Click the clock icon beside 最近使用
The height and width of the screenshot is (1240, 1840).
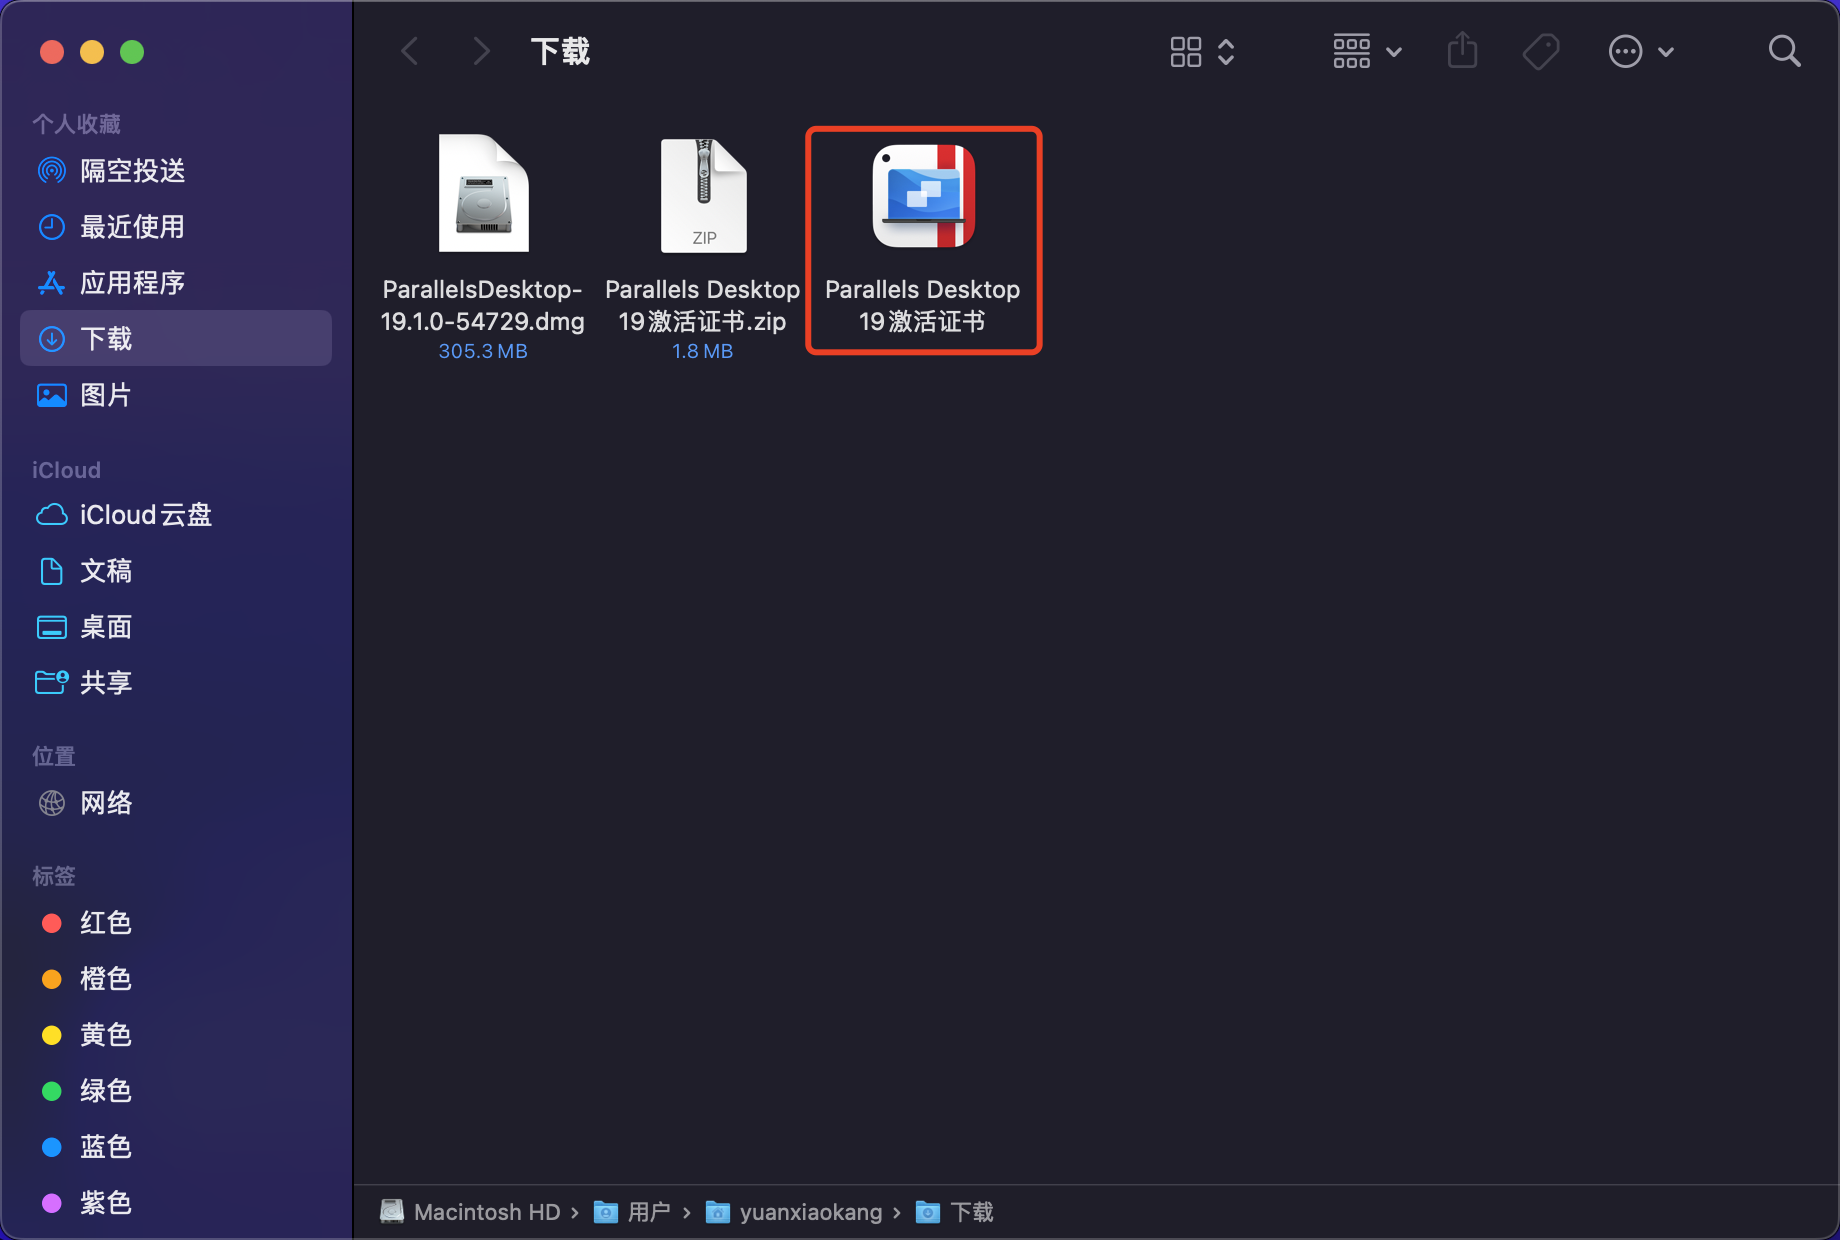coord(51,227)
